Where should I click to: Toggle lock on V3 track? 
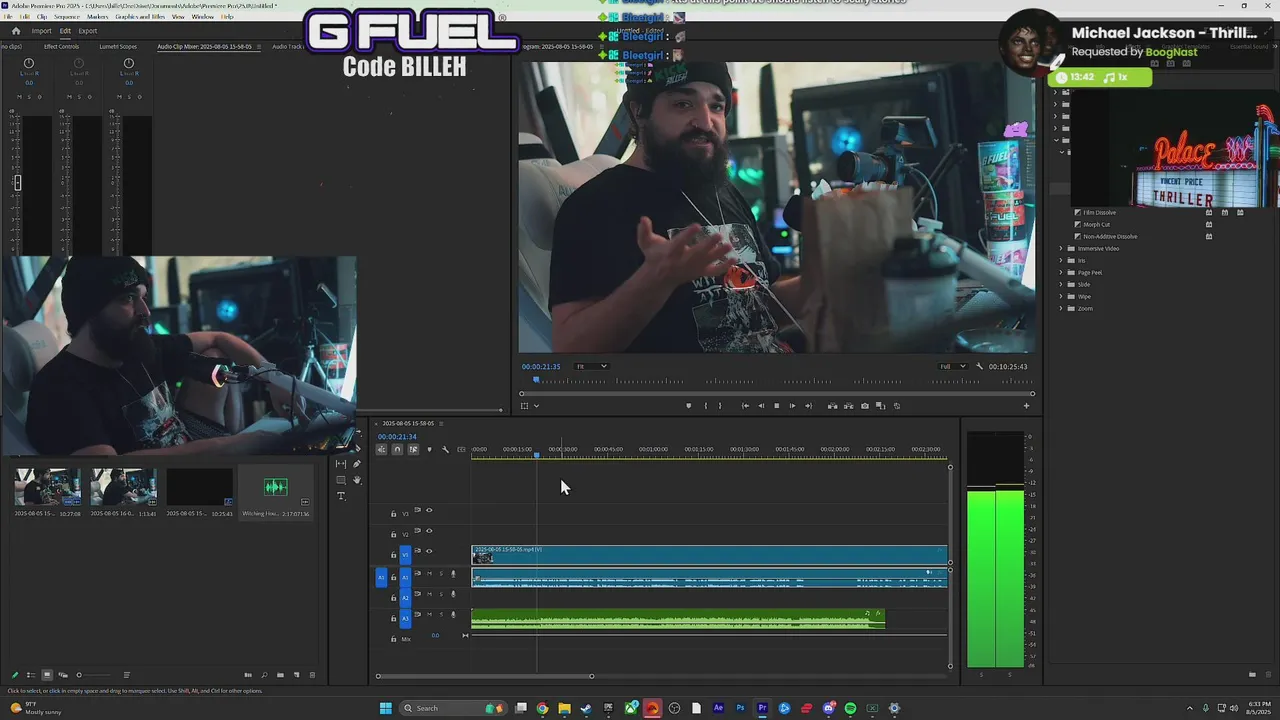click(393, 514)
